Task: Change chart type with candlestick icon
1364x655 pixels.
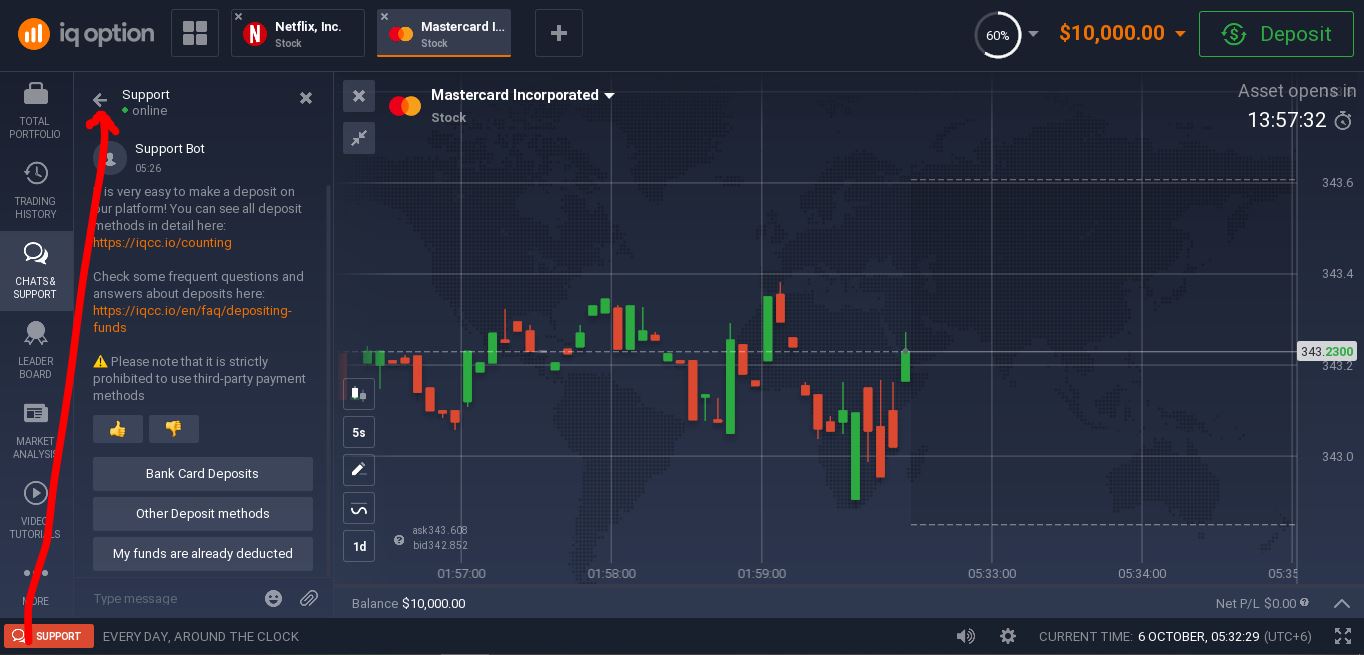Action: (359, 394)
